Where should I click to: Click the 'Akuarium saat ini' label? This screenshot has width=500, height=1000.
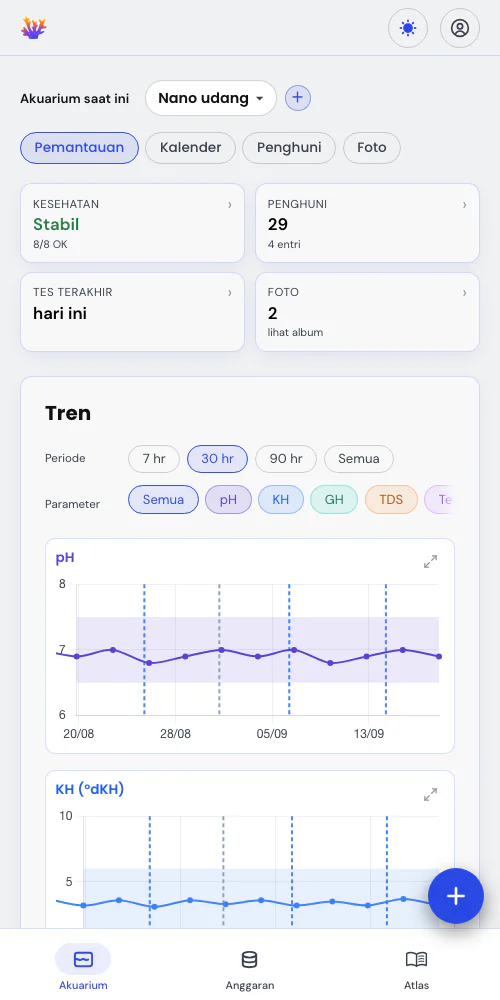(x=75, y=99)
